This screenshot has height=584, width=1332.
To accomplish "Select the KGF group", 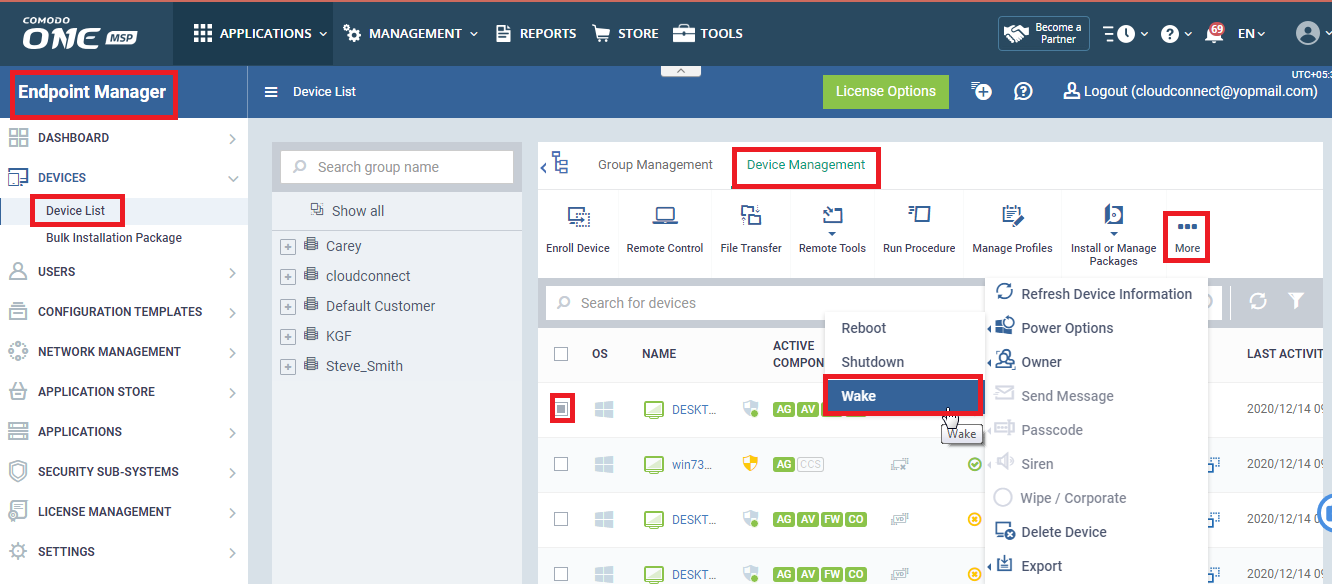I will 339,336.
